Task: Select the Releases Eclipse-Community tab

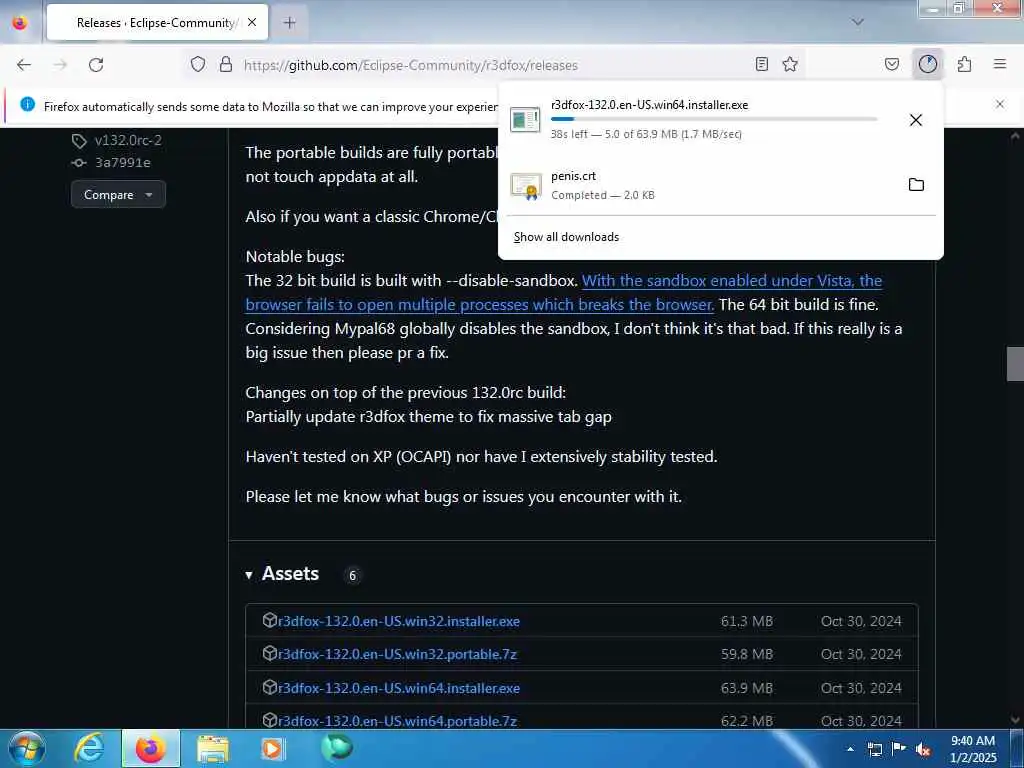Action: pos(157,22)
